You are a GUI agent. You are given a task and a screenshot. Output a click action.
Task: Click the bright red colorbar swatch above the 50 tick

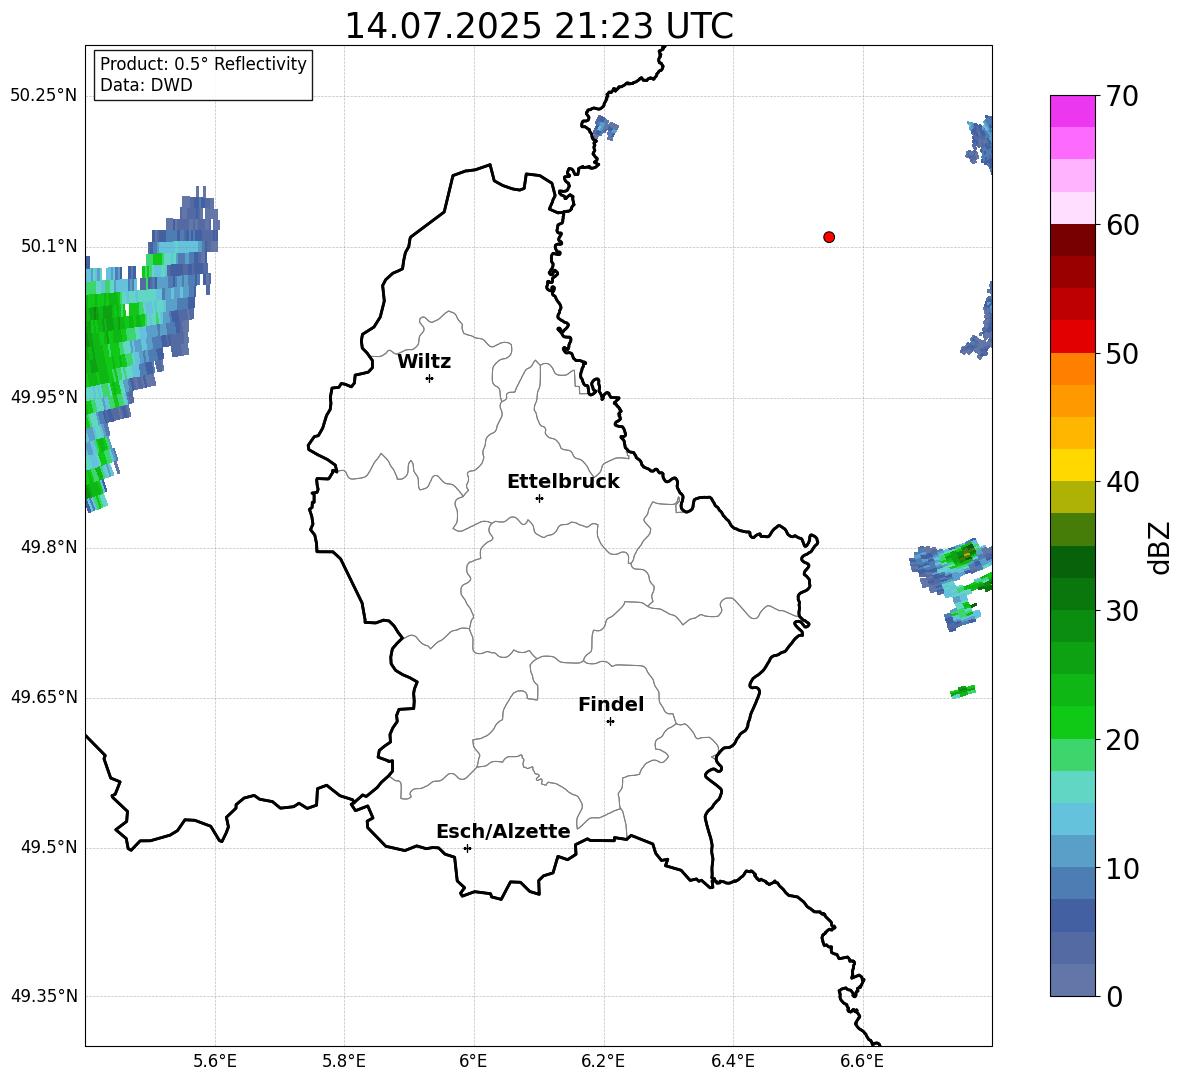point(1073,337)
